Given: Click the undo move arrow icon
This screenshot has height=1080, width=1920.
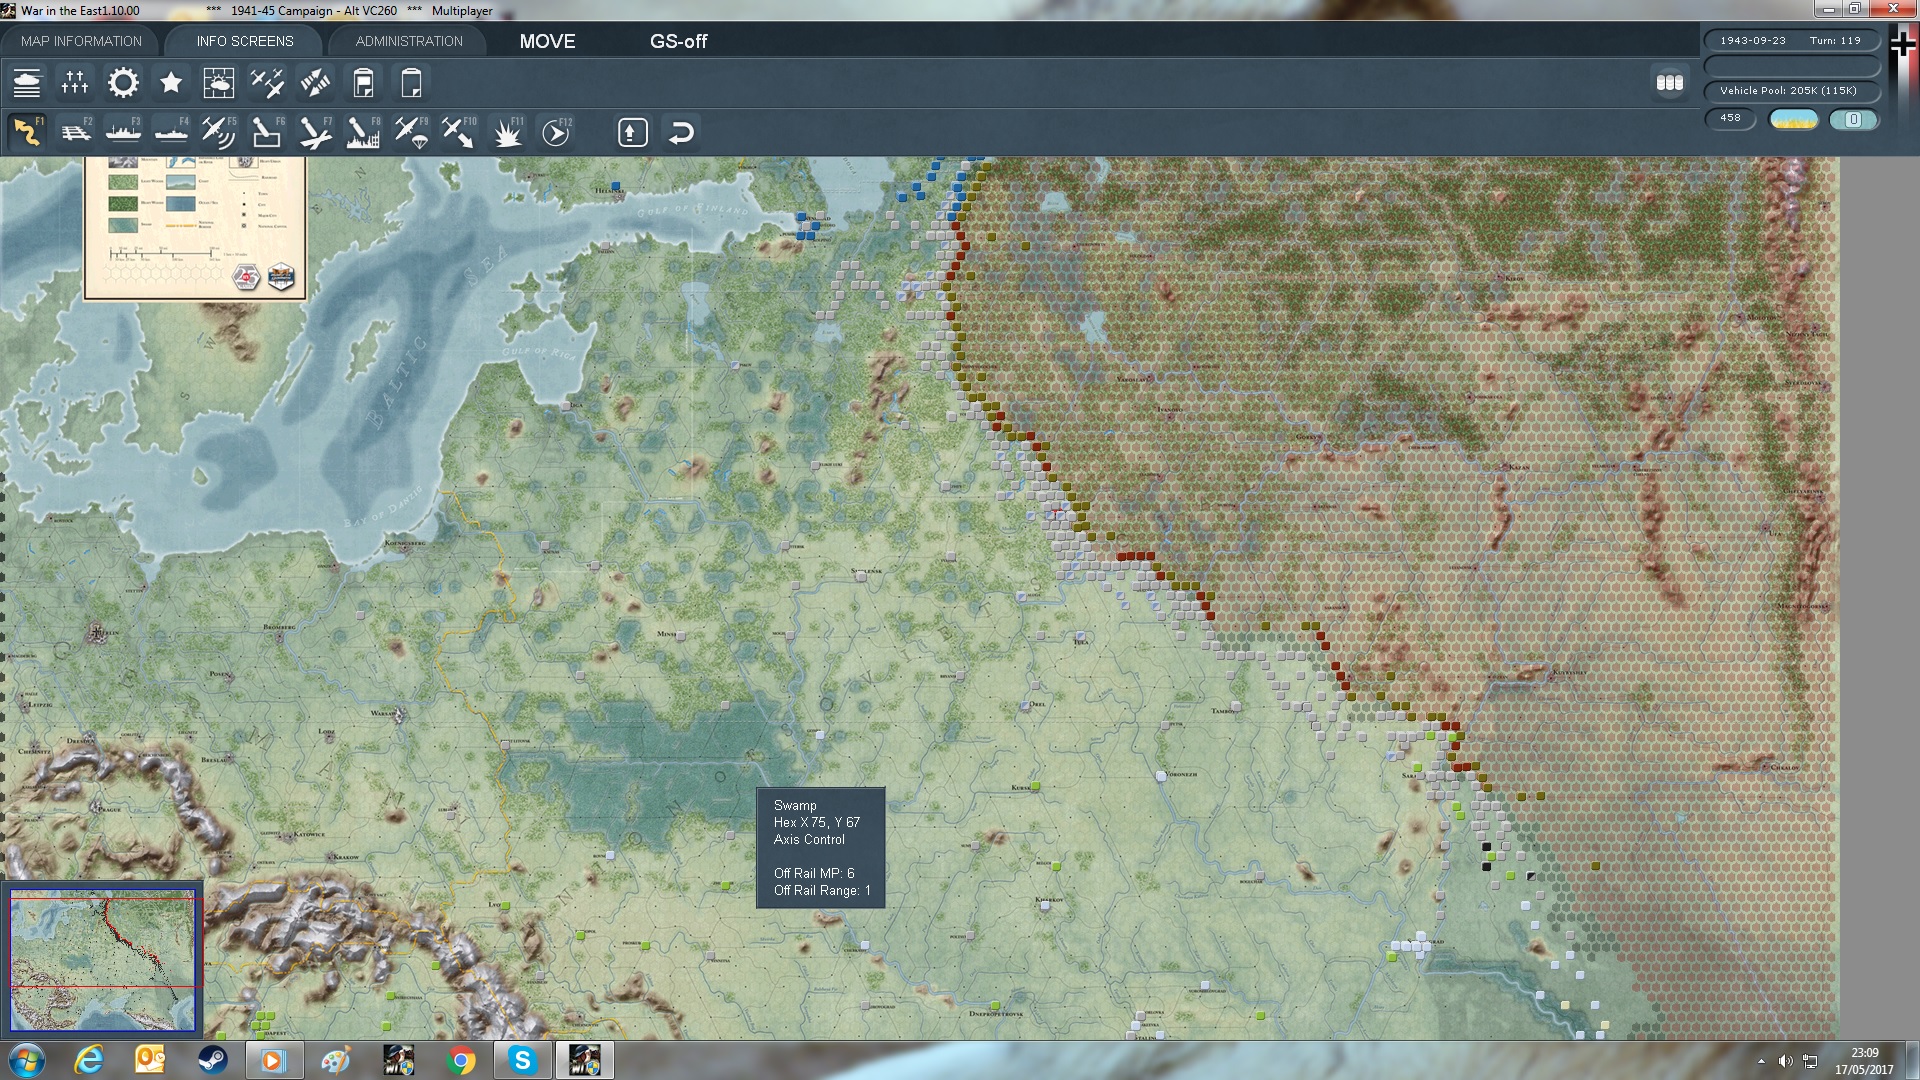Looking at the screenshot, I should click(681, 132).
